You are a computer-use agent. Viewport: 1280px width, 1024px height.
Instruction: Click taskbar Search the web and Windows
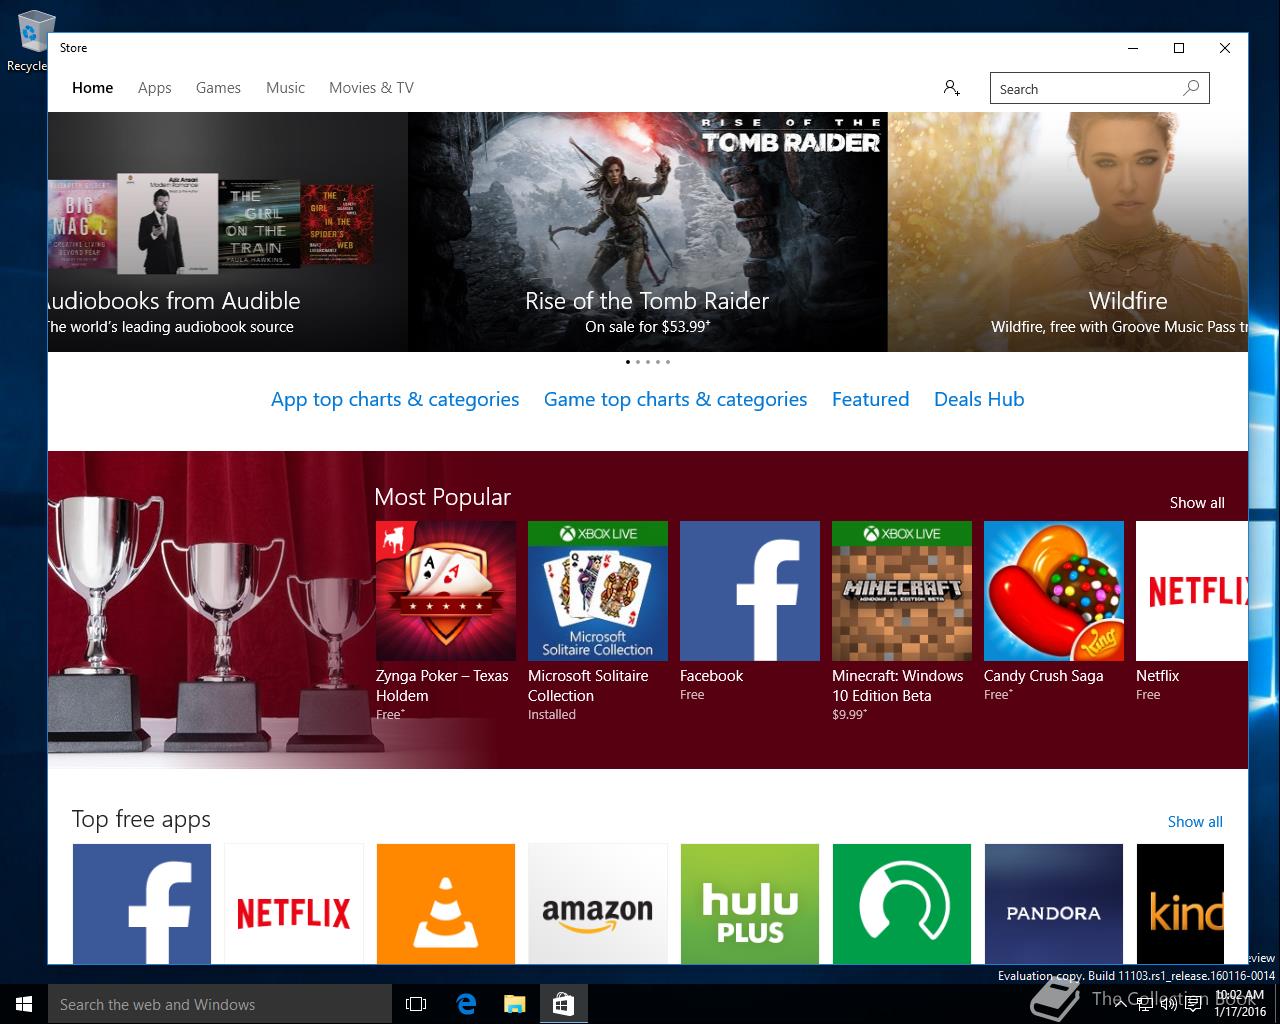220,1004
